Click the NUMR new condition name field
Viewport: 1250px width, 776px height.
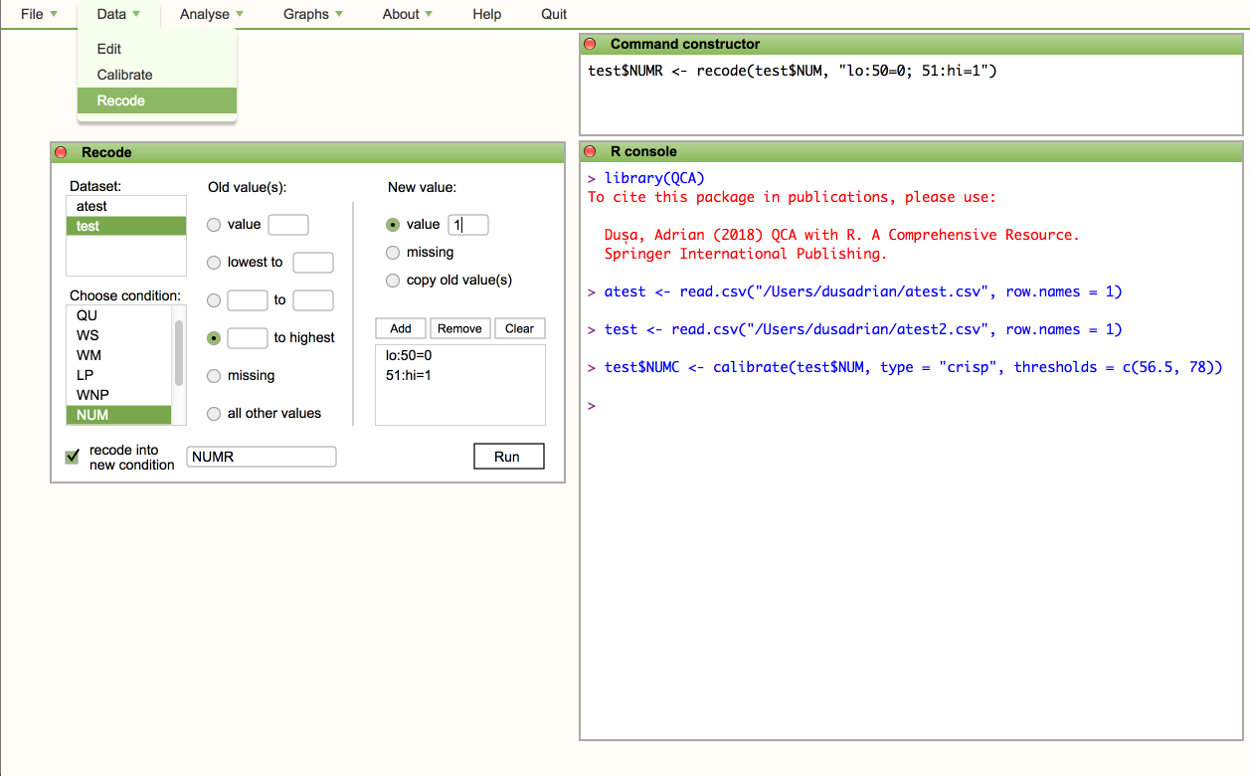[x=261, y=457]
